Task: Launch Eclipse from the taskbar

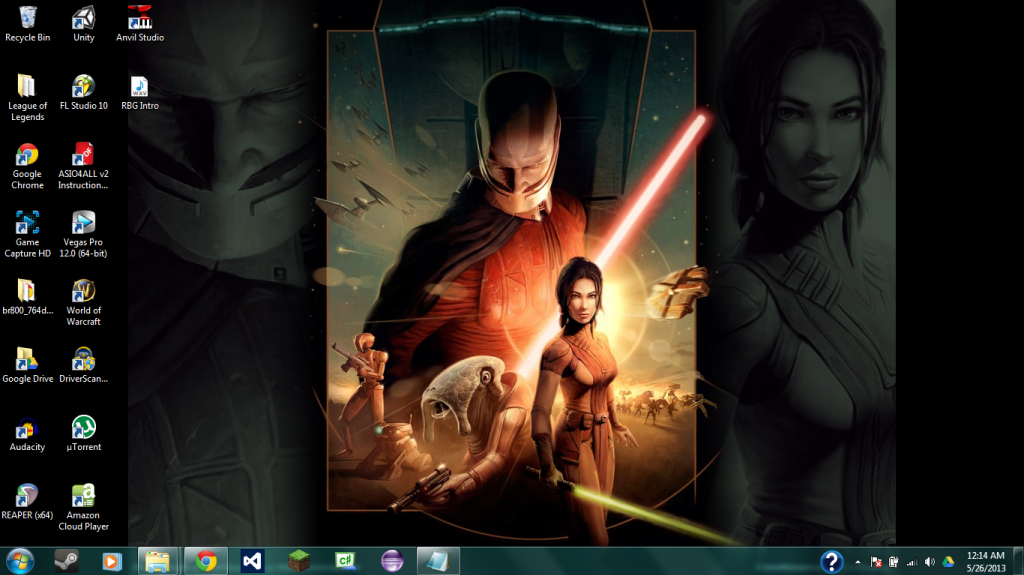Action: 392,561
